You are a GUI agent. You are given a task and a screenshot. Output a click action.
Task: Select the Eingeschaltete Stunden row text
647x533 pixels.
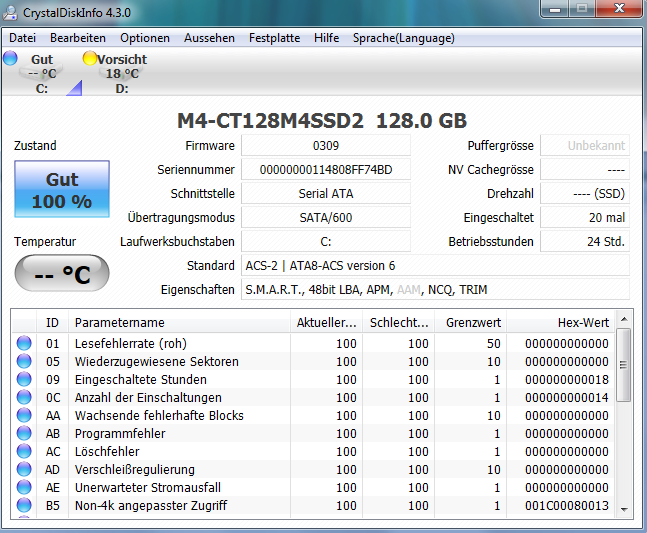tap(141, 379)
